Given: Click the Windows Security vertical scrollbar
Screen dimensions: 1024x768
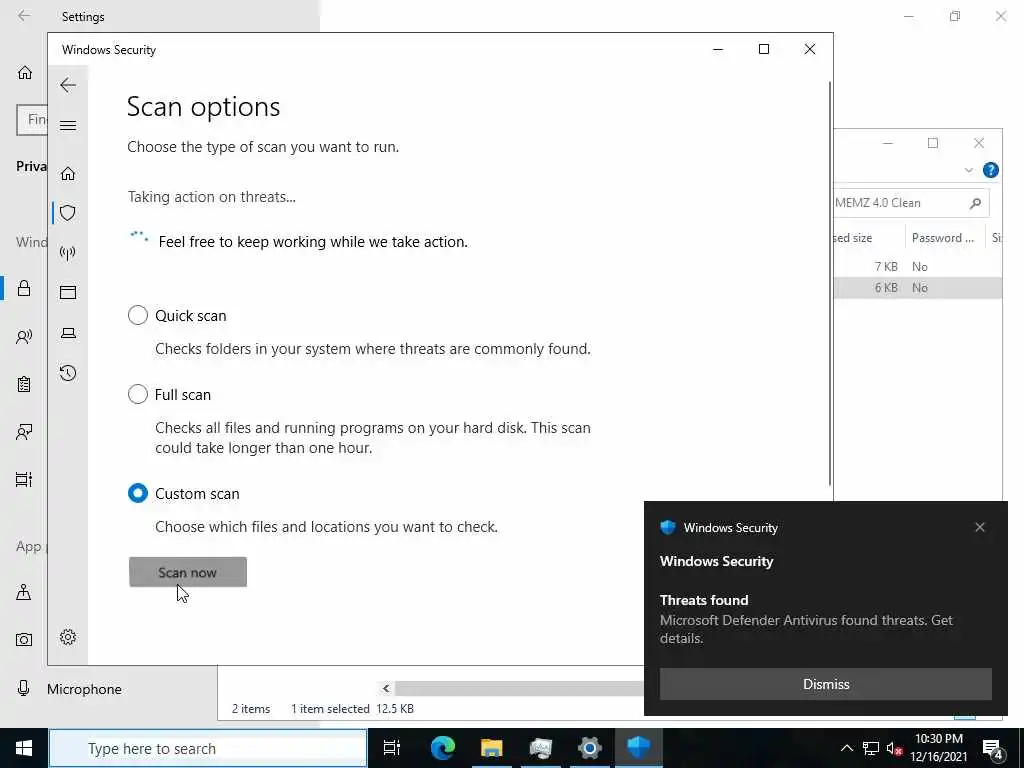Looking at the screenshot, I should click(830, 283).
